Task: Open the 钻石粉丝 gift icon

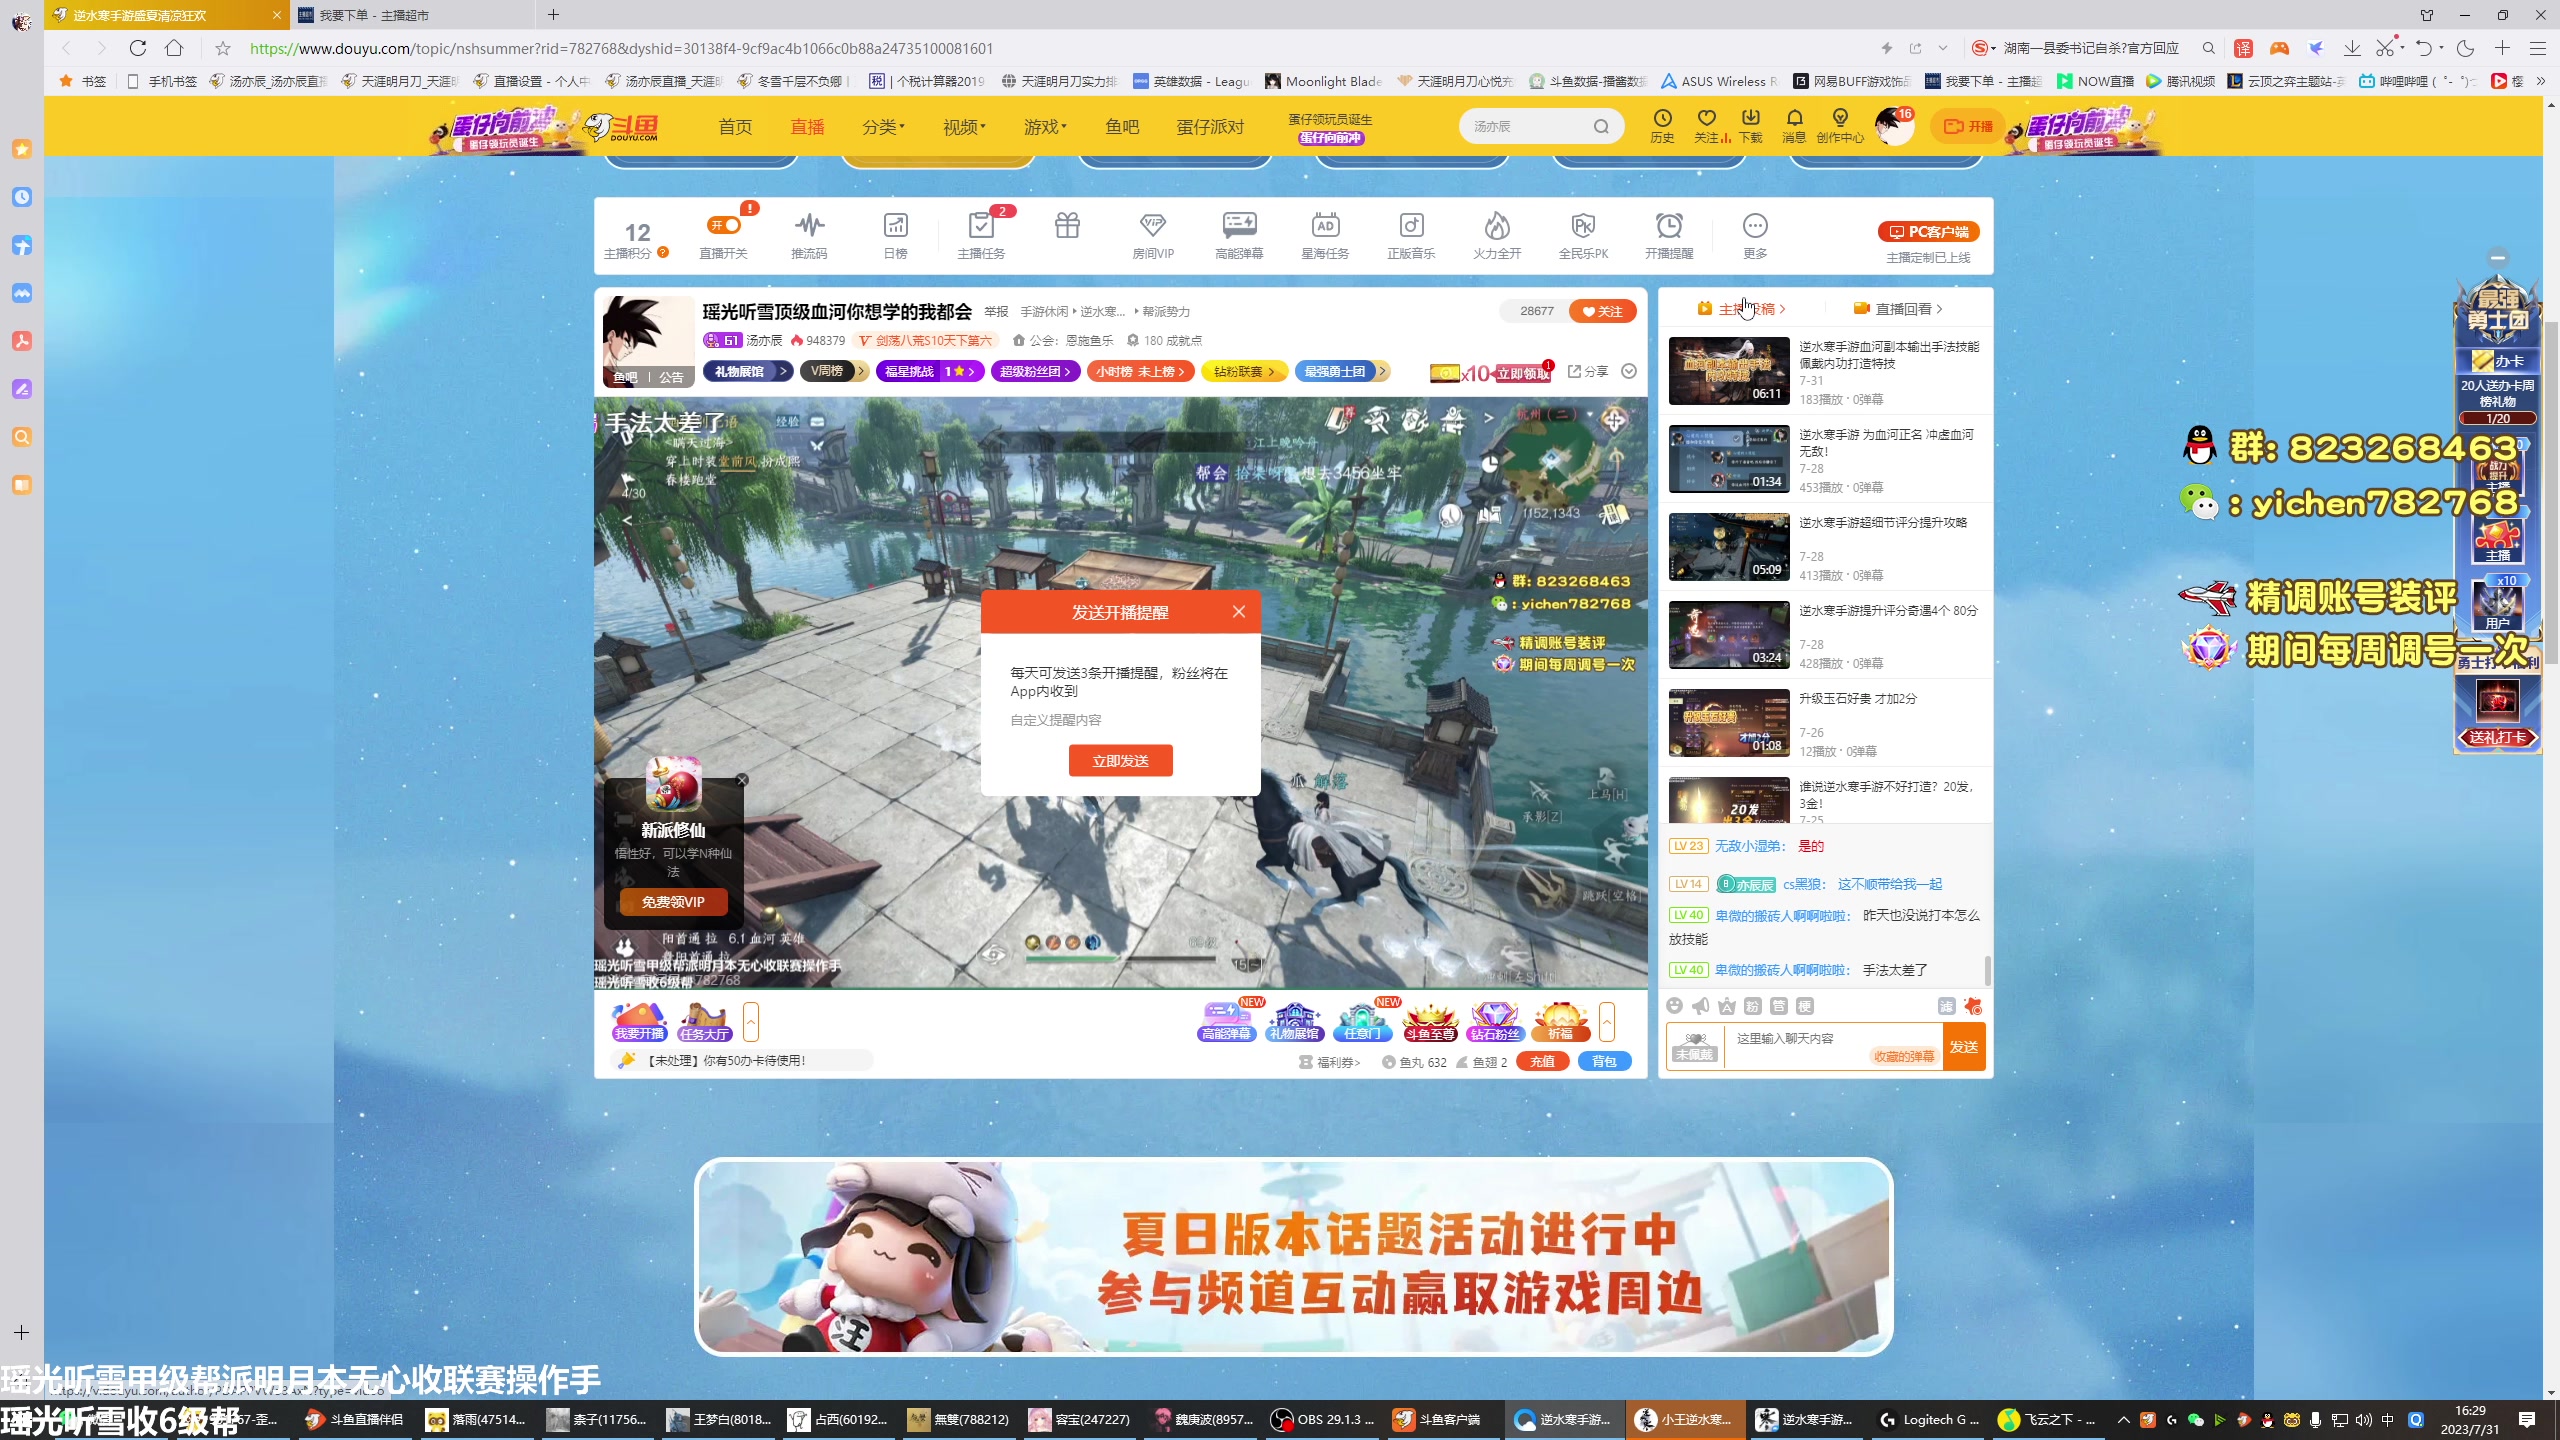Action: (x=1495, y=1022)
